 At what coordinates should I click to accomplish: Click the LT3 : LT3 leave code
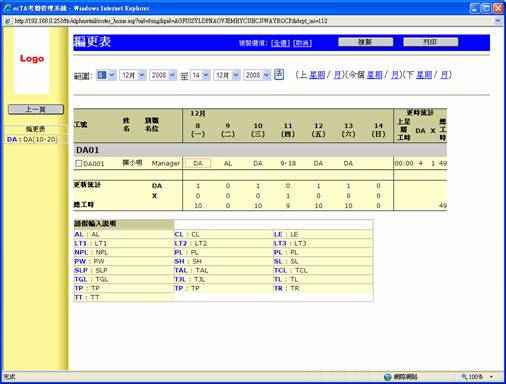point(290,243)
